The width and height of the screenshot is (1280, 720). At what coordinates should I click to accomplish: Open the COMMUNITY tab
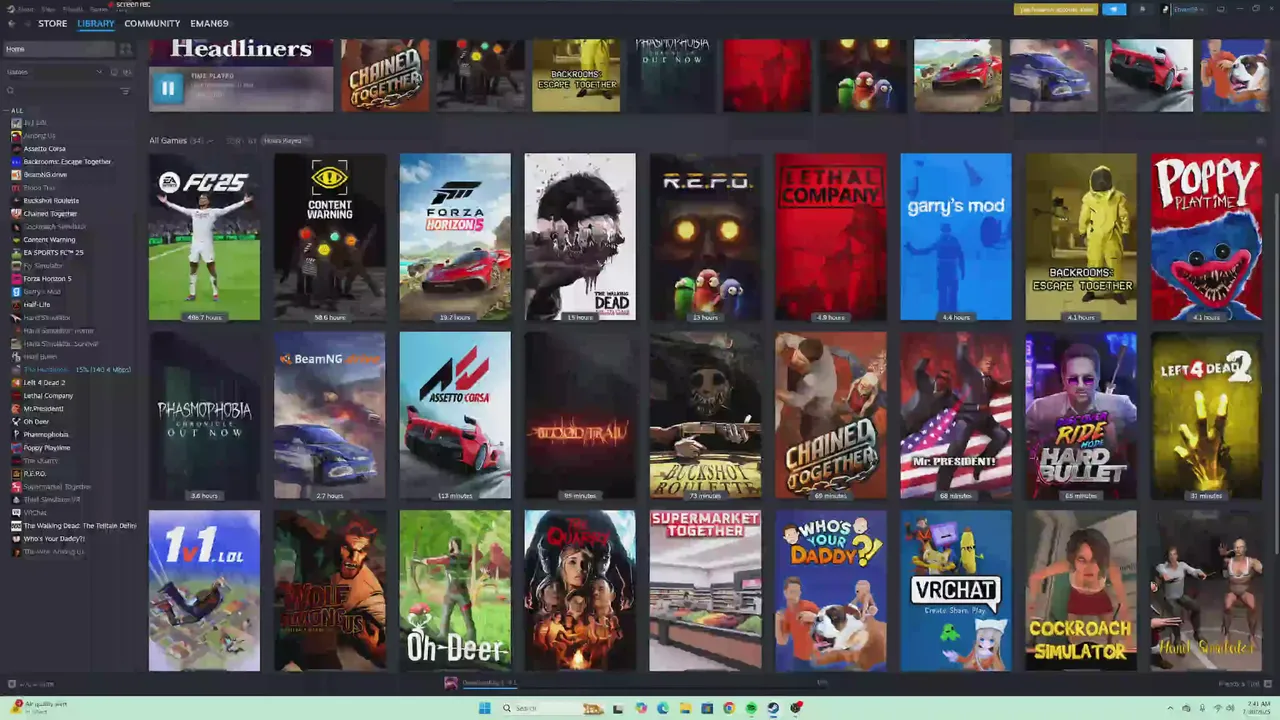tap(152, 23)
